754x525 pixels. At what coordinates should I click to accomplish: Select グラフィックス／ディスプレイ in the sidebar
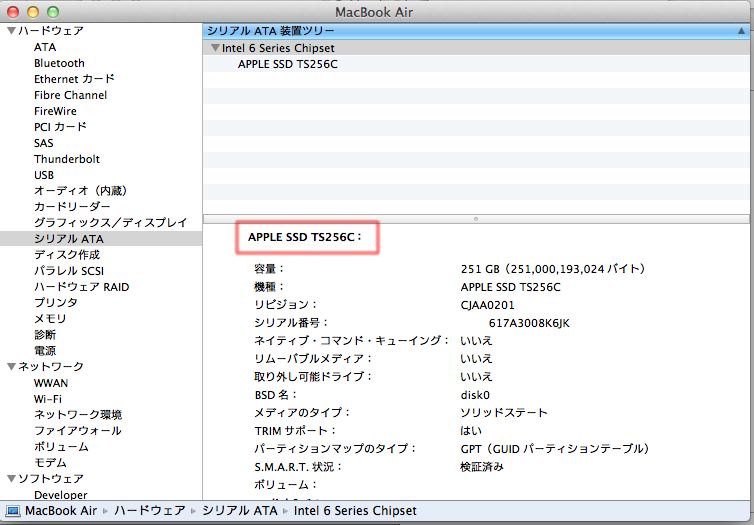tap(111, 223)
